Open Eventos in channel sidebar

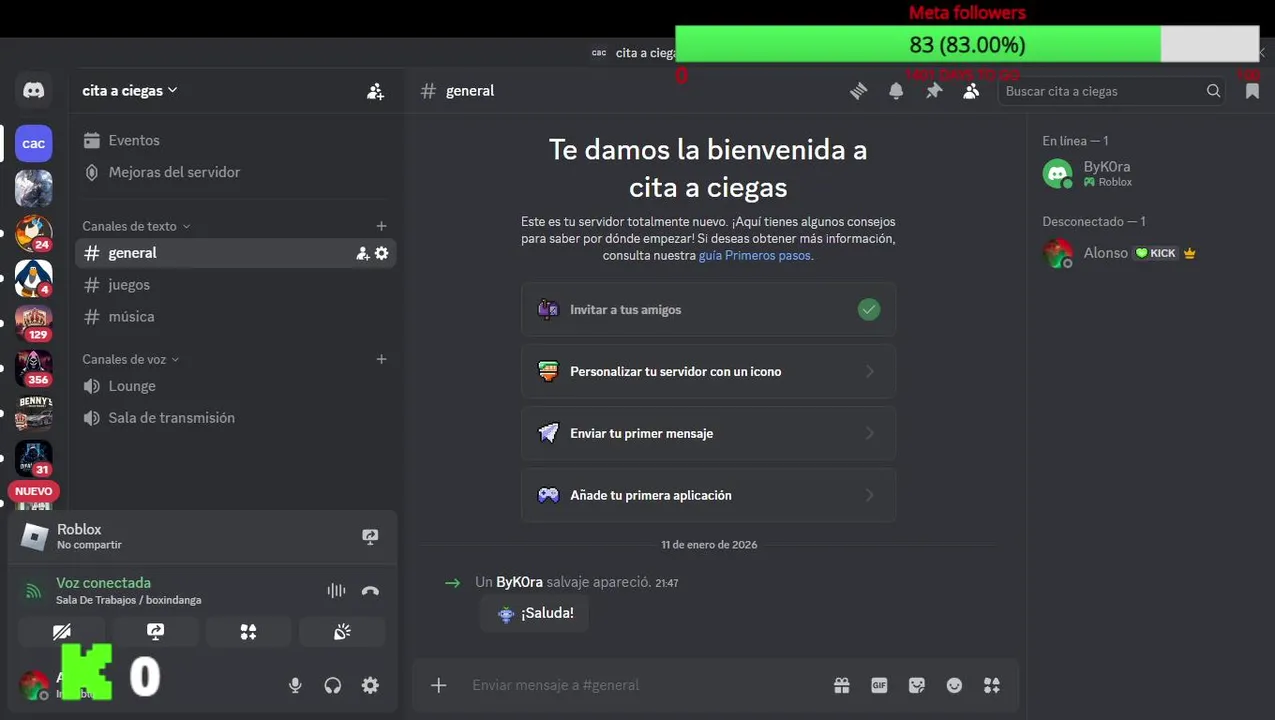click(x=235, y=140)
